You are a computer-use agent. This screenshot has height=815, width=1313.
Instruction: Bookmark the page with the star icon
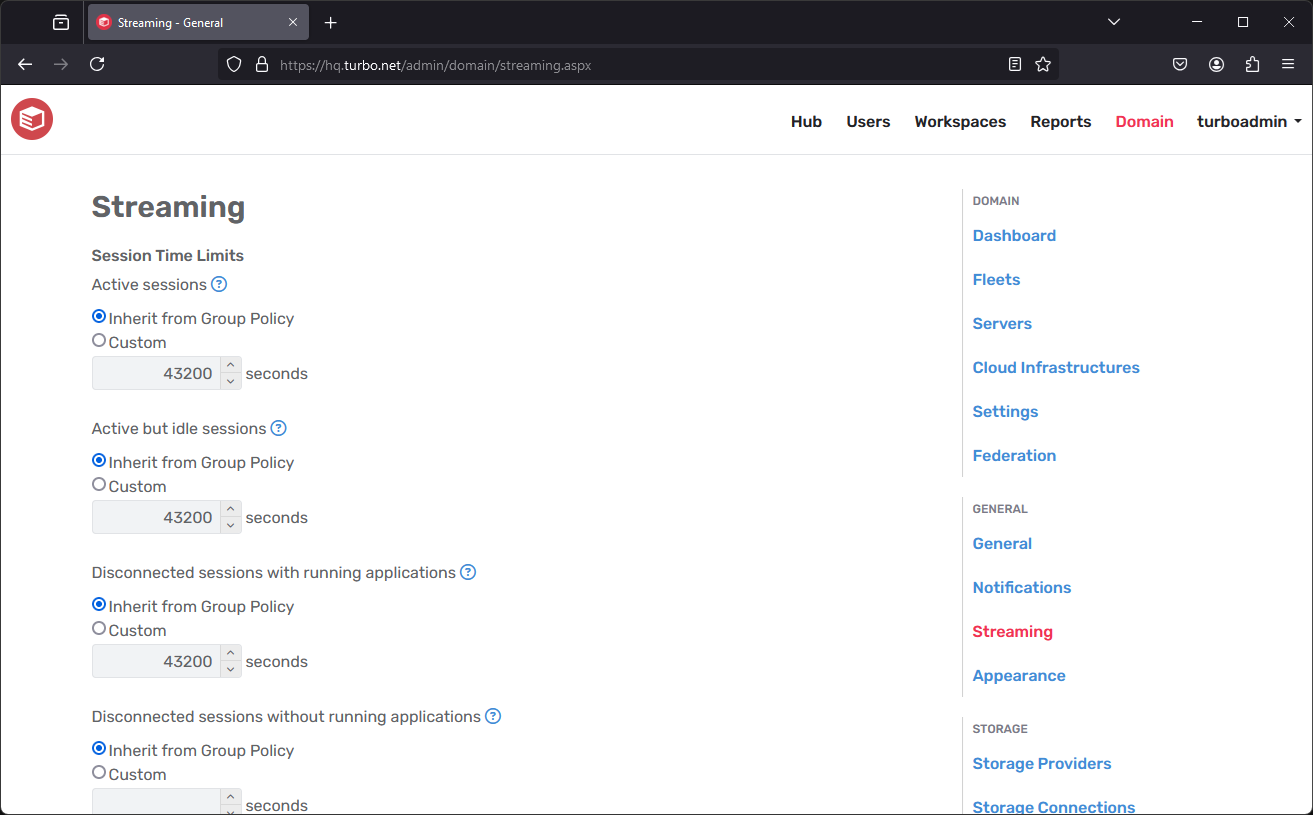(x=1043, y=63)
